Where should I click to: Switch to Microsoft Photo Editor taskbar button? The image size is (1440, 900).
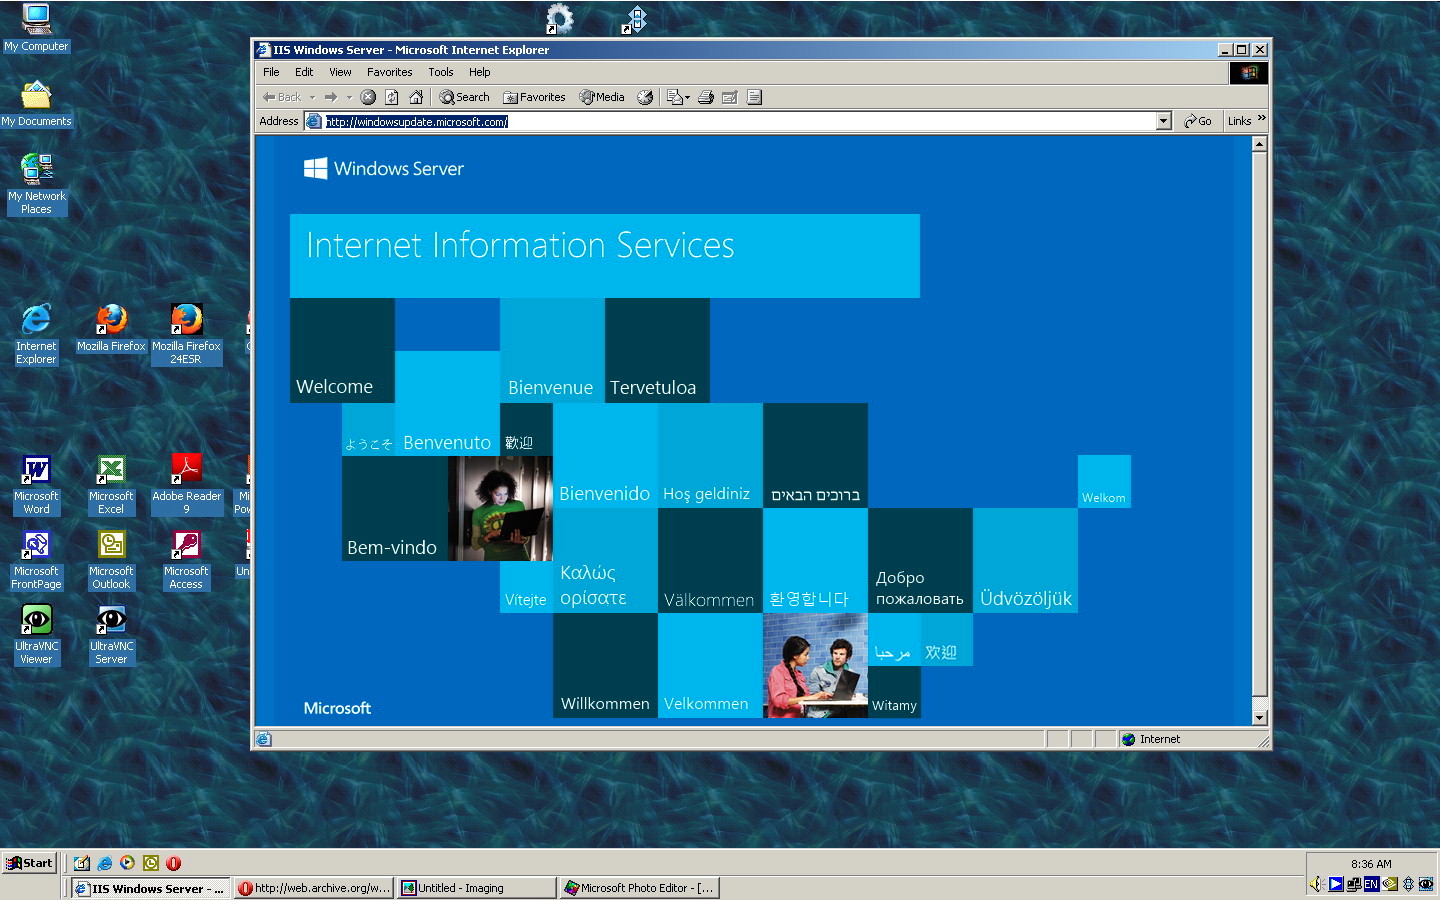(639, 888)
